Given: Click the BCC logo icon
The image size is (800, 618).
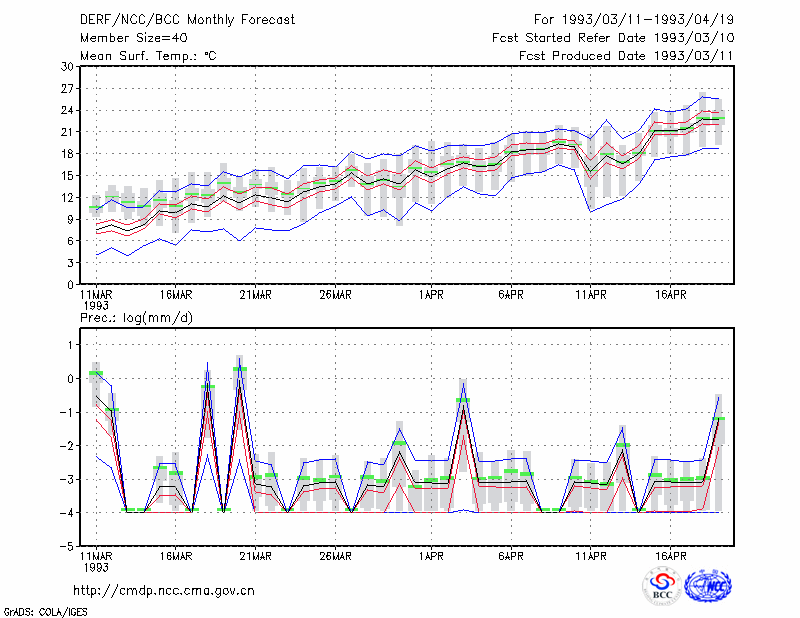Looking at the screenshot, I should click(662, 586).
